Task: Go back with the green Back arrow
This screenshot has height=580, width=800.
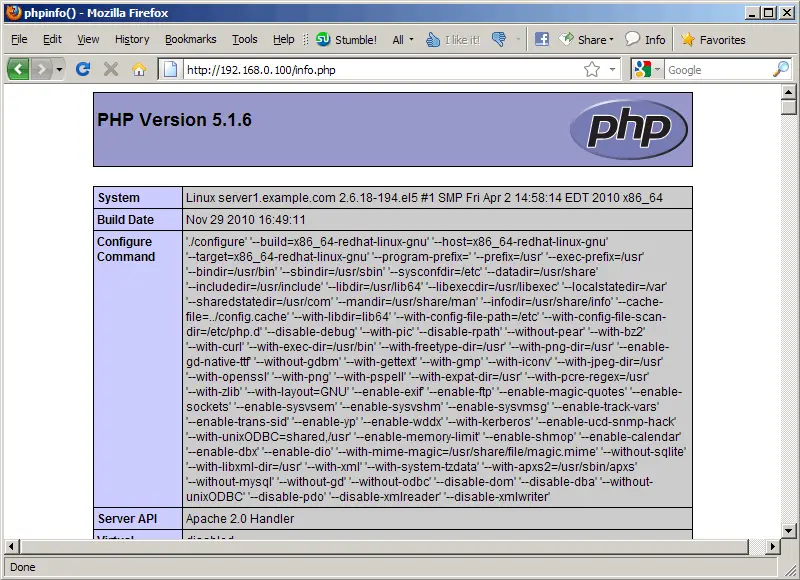Action: (x=18, y=69)
